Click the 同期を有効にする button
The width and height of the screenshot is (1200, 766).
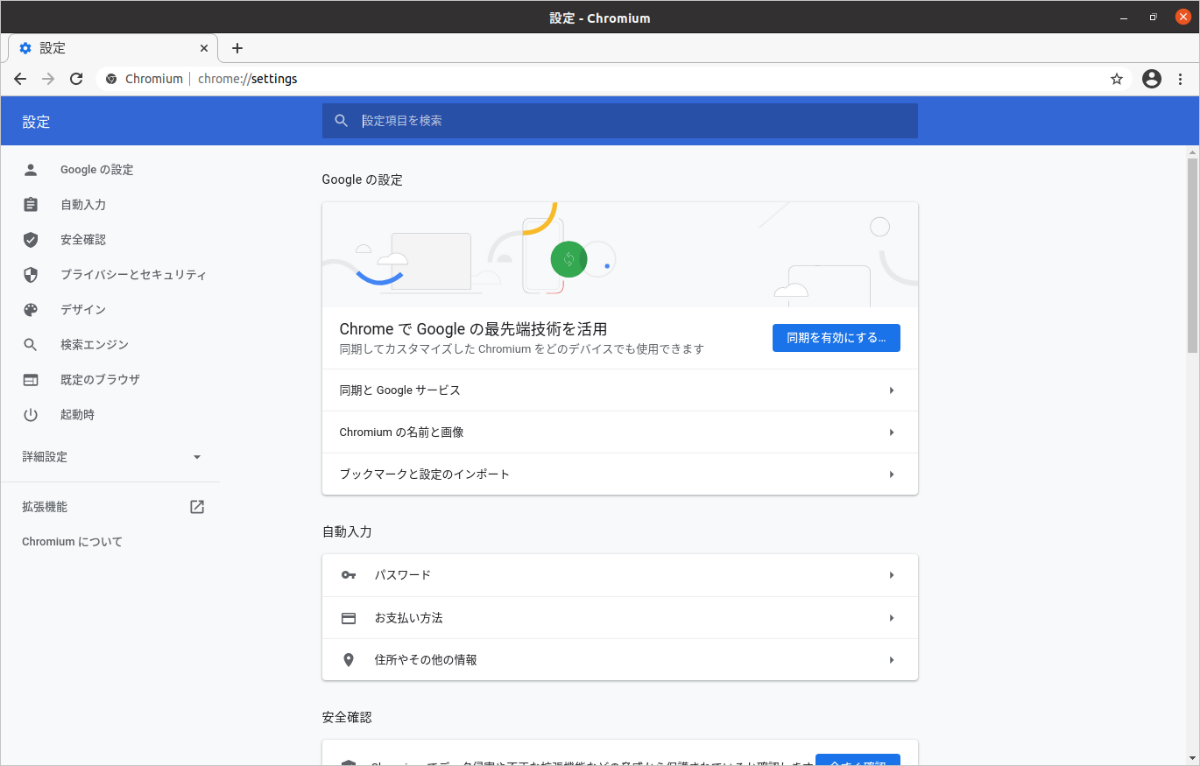pos(836,338)
